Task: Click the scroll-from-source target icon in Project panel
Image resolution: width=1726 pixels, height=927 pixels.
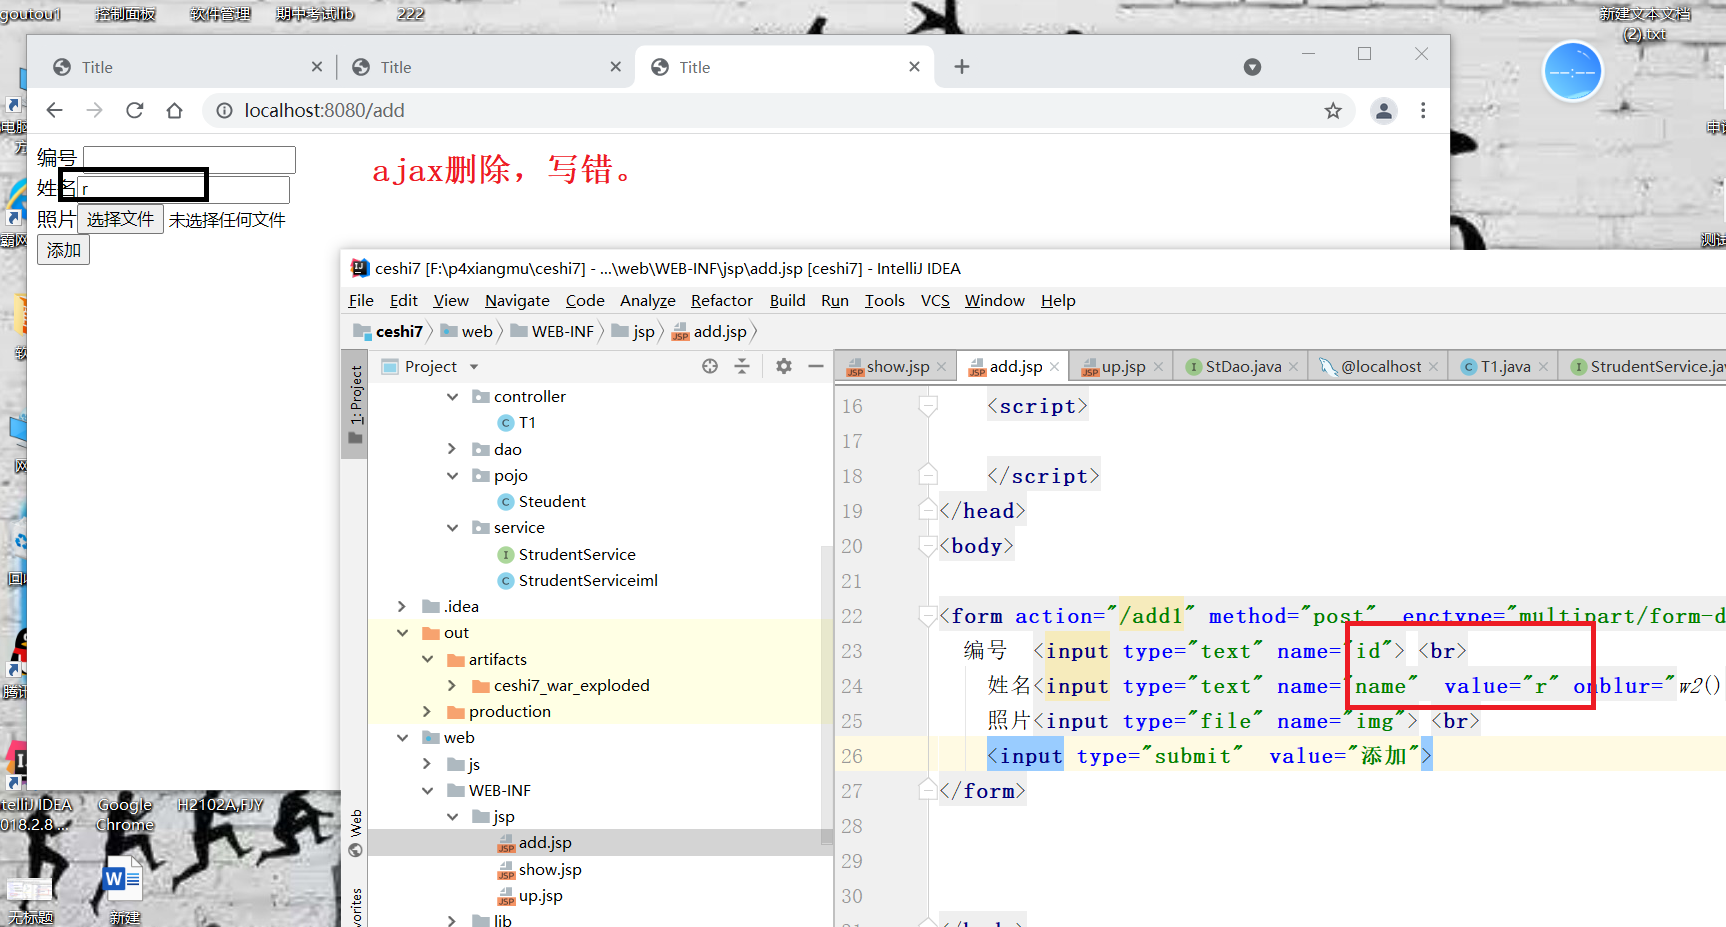Action: click(x=710, y=366)
